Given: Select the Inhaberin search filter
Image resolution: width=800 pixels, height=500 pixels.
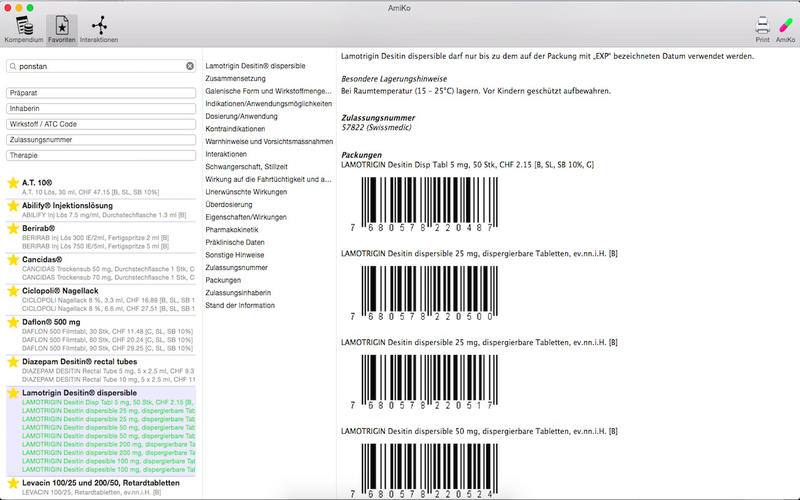Looking at the screenshot, I should click(101, 109).
